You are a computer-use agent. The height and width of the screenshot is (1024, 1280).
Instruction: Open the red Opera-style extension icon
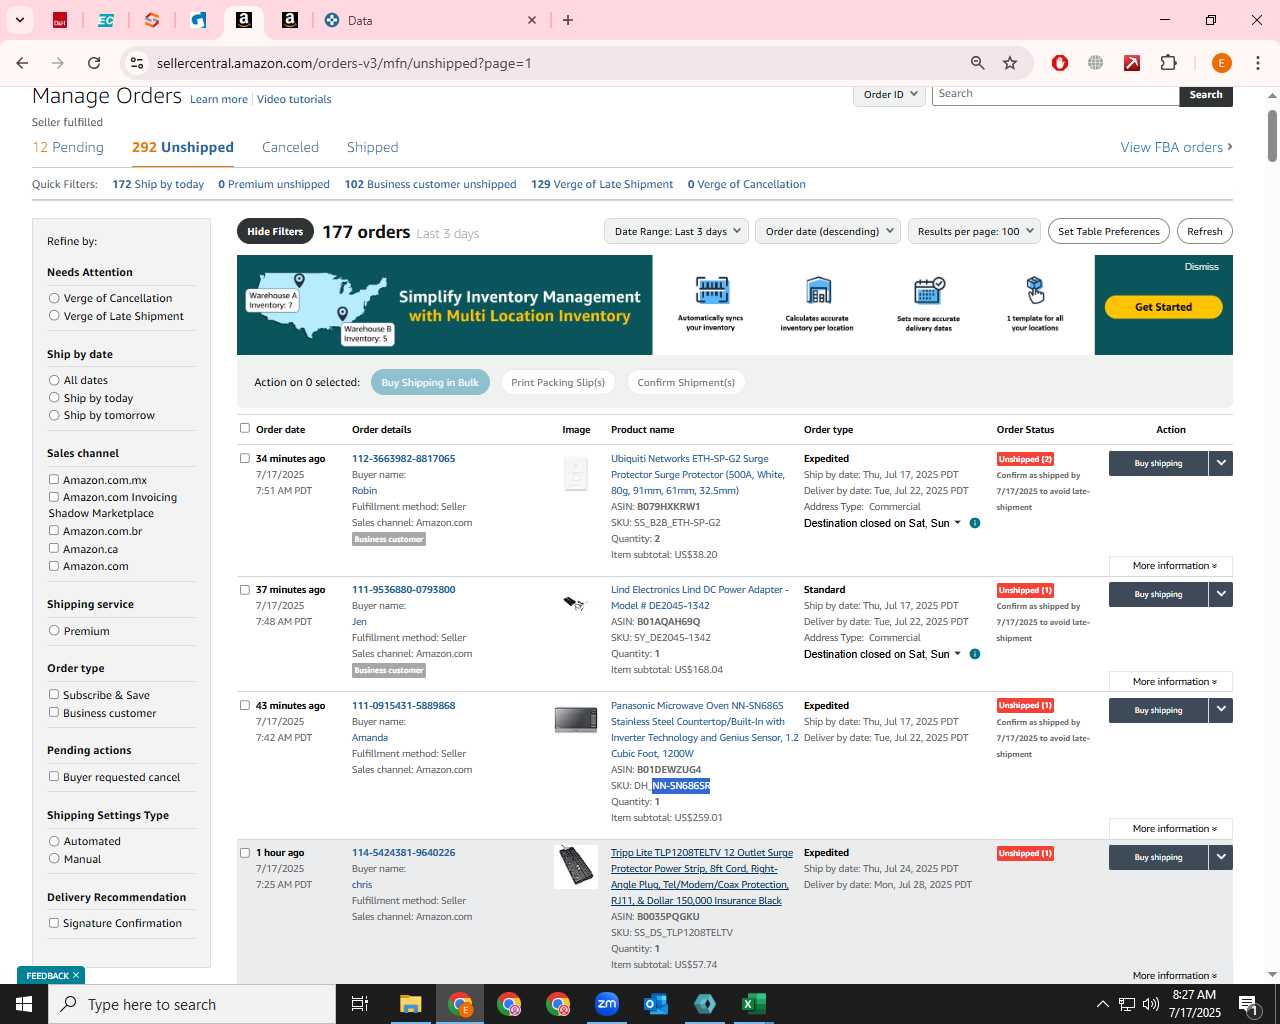click(x=1060, y=63)
